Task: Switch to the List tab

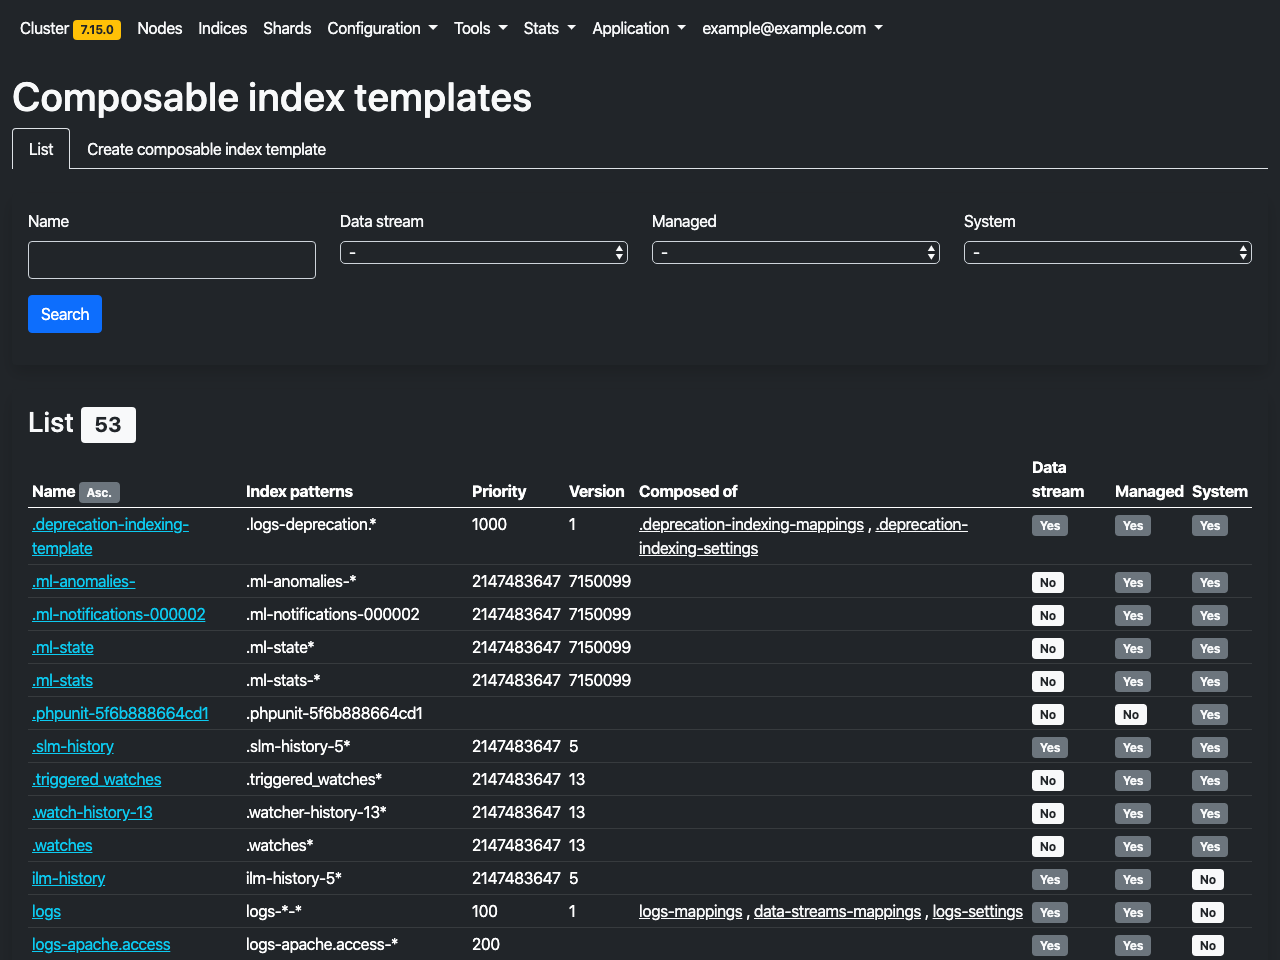Action: (41, 149)
